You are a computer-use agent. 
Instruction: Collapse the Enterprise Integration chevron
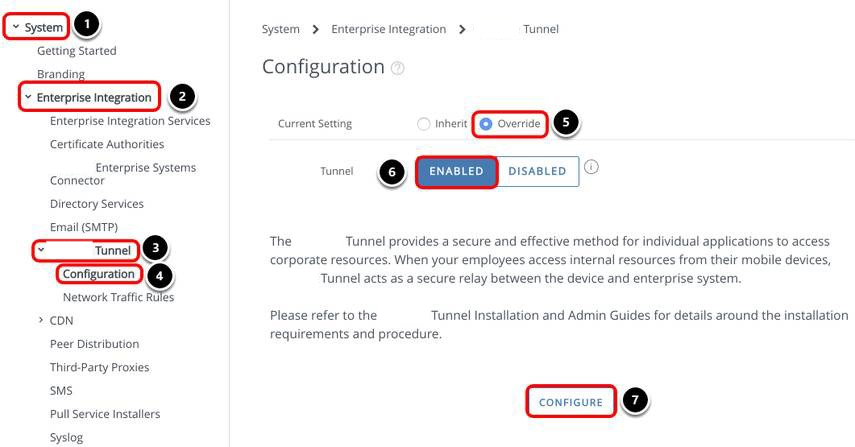(28, 97)
